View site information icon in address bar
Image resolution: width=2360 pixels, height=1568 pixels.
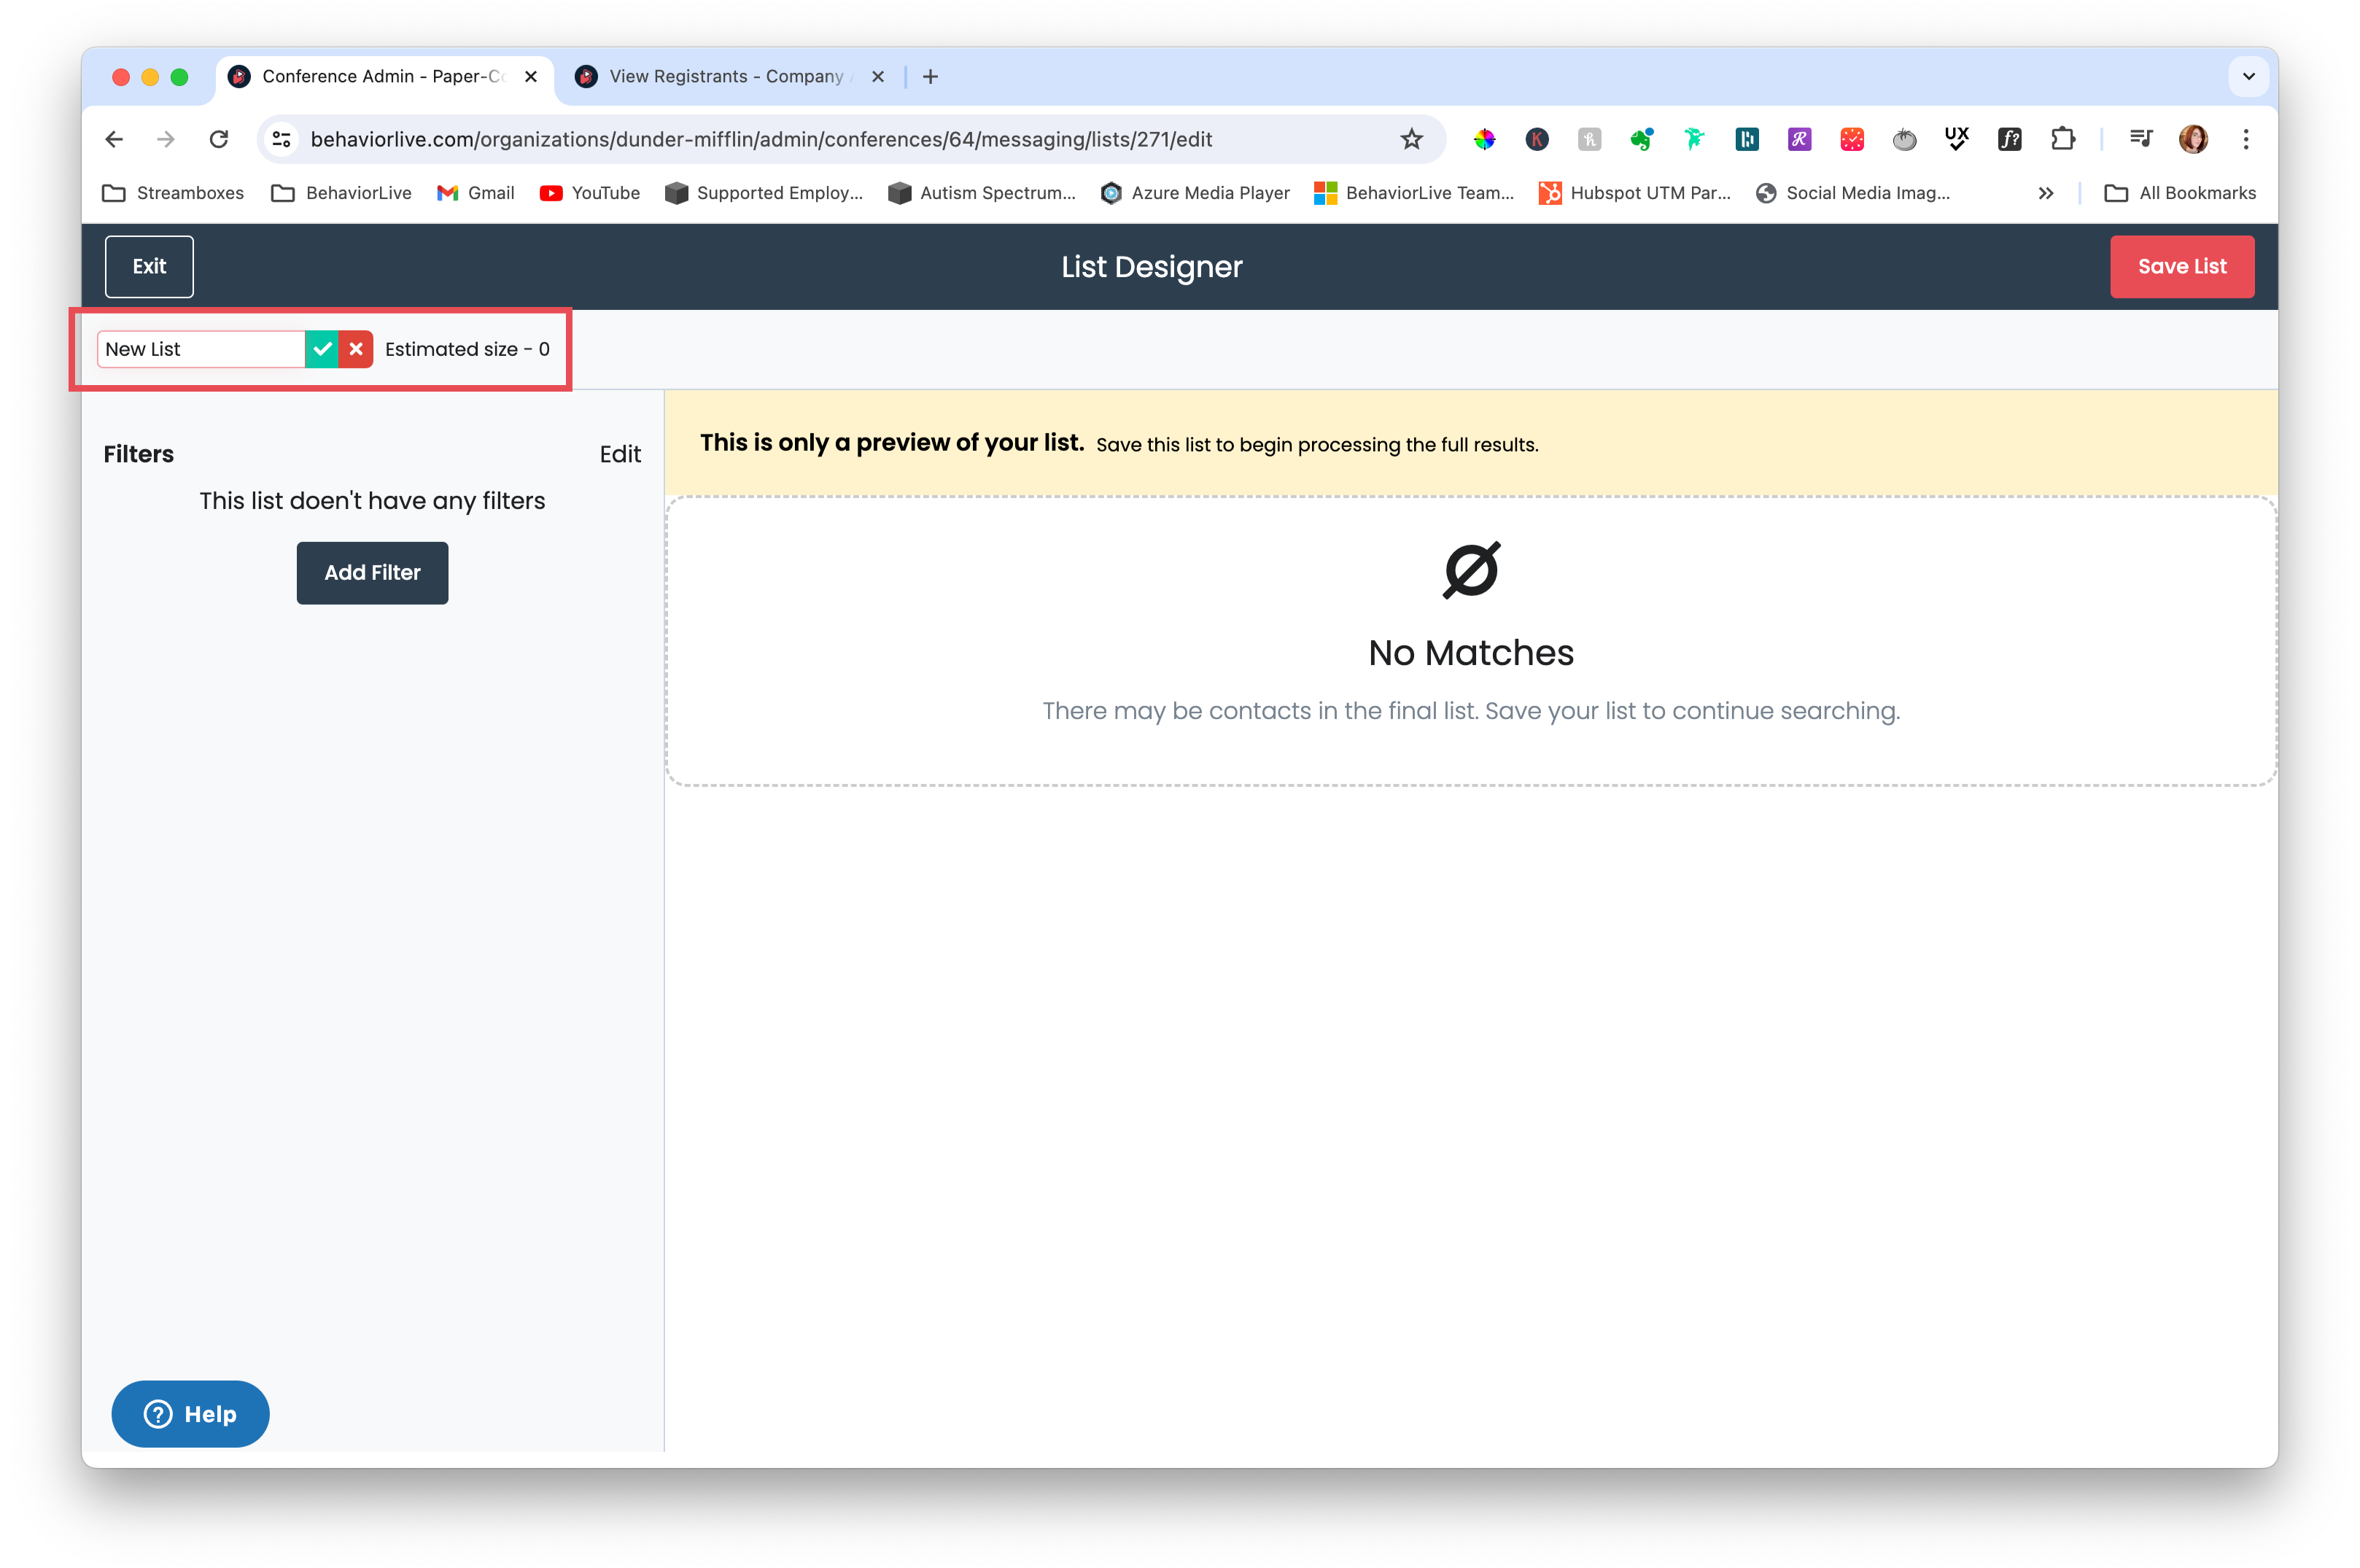(282, 139)
